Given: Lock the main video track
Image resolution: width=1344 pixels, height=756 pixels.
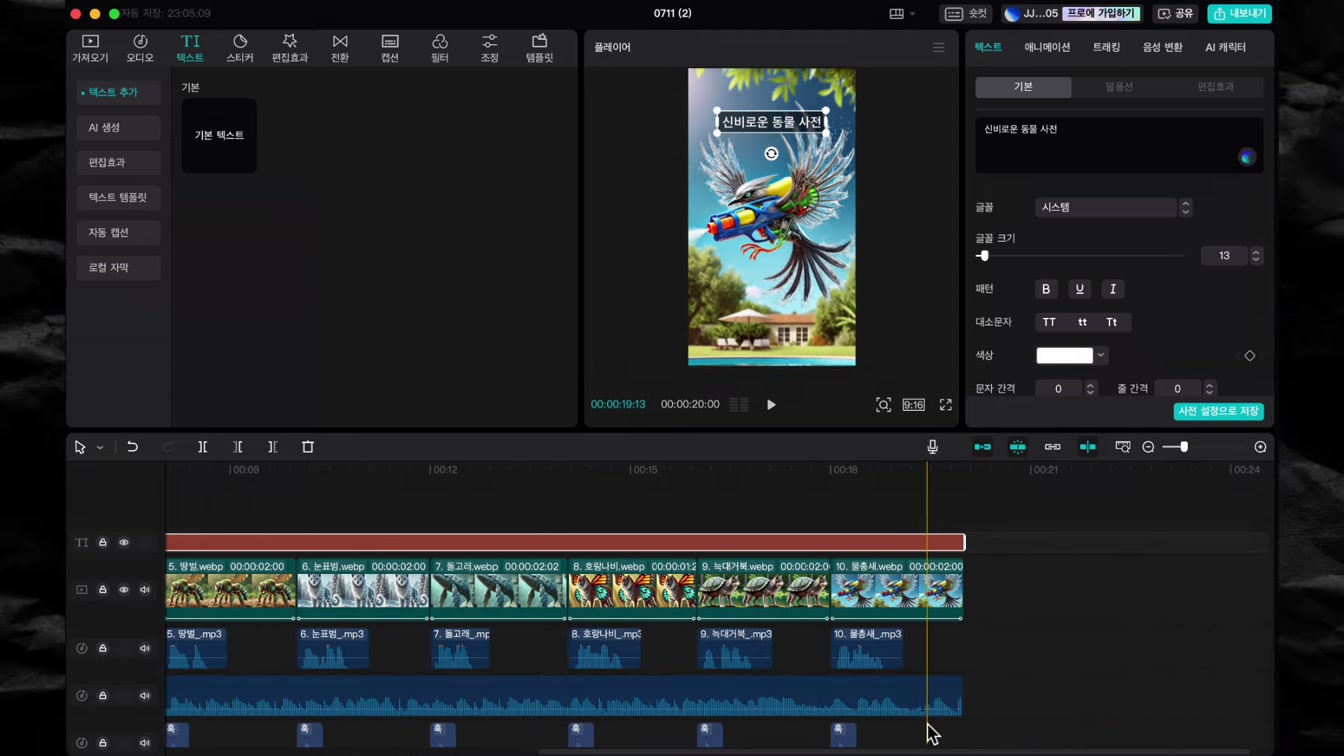Looking at the screenshot, I should 102,590.
